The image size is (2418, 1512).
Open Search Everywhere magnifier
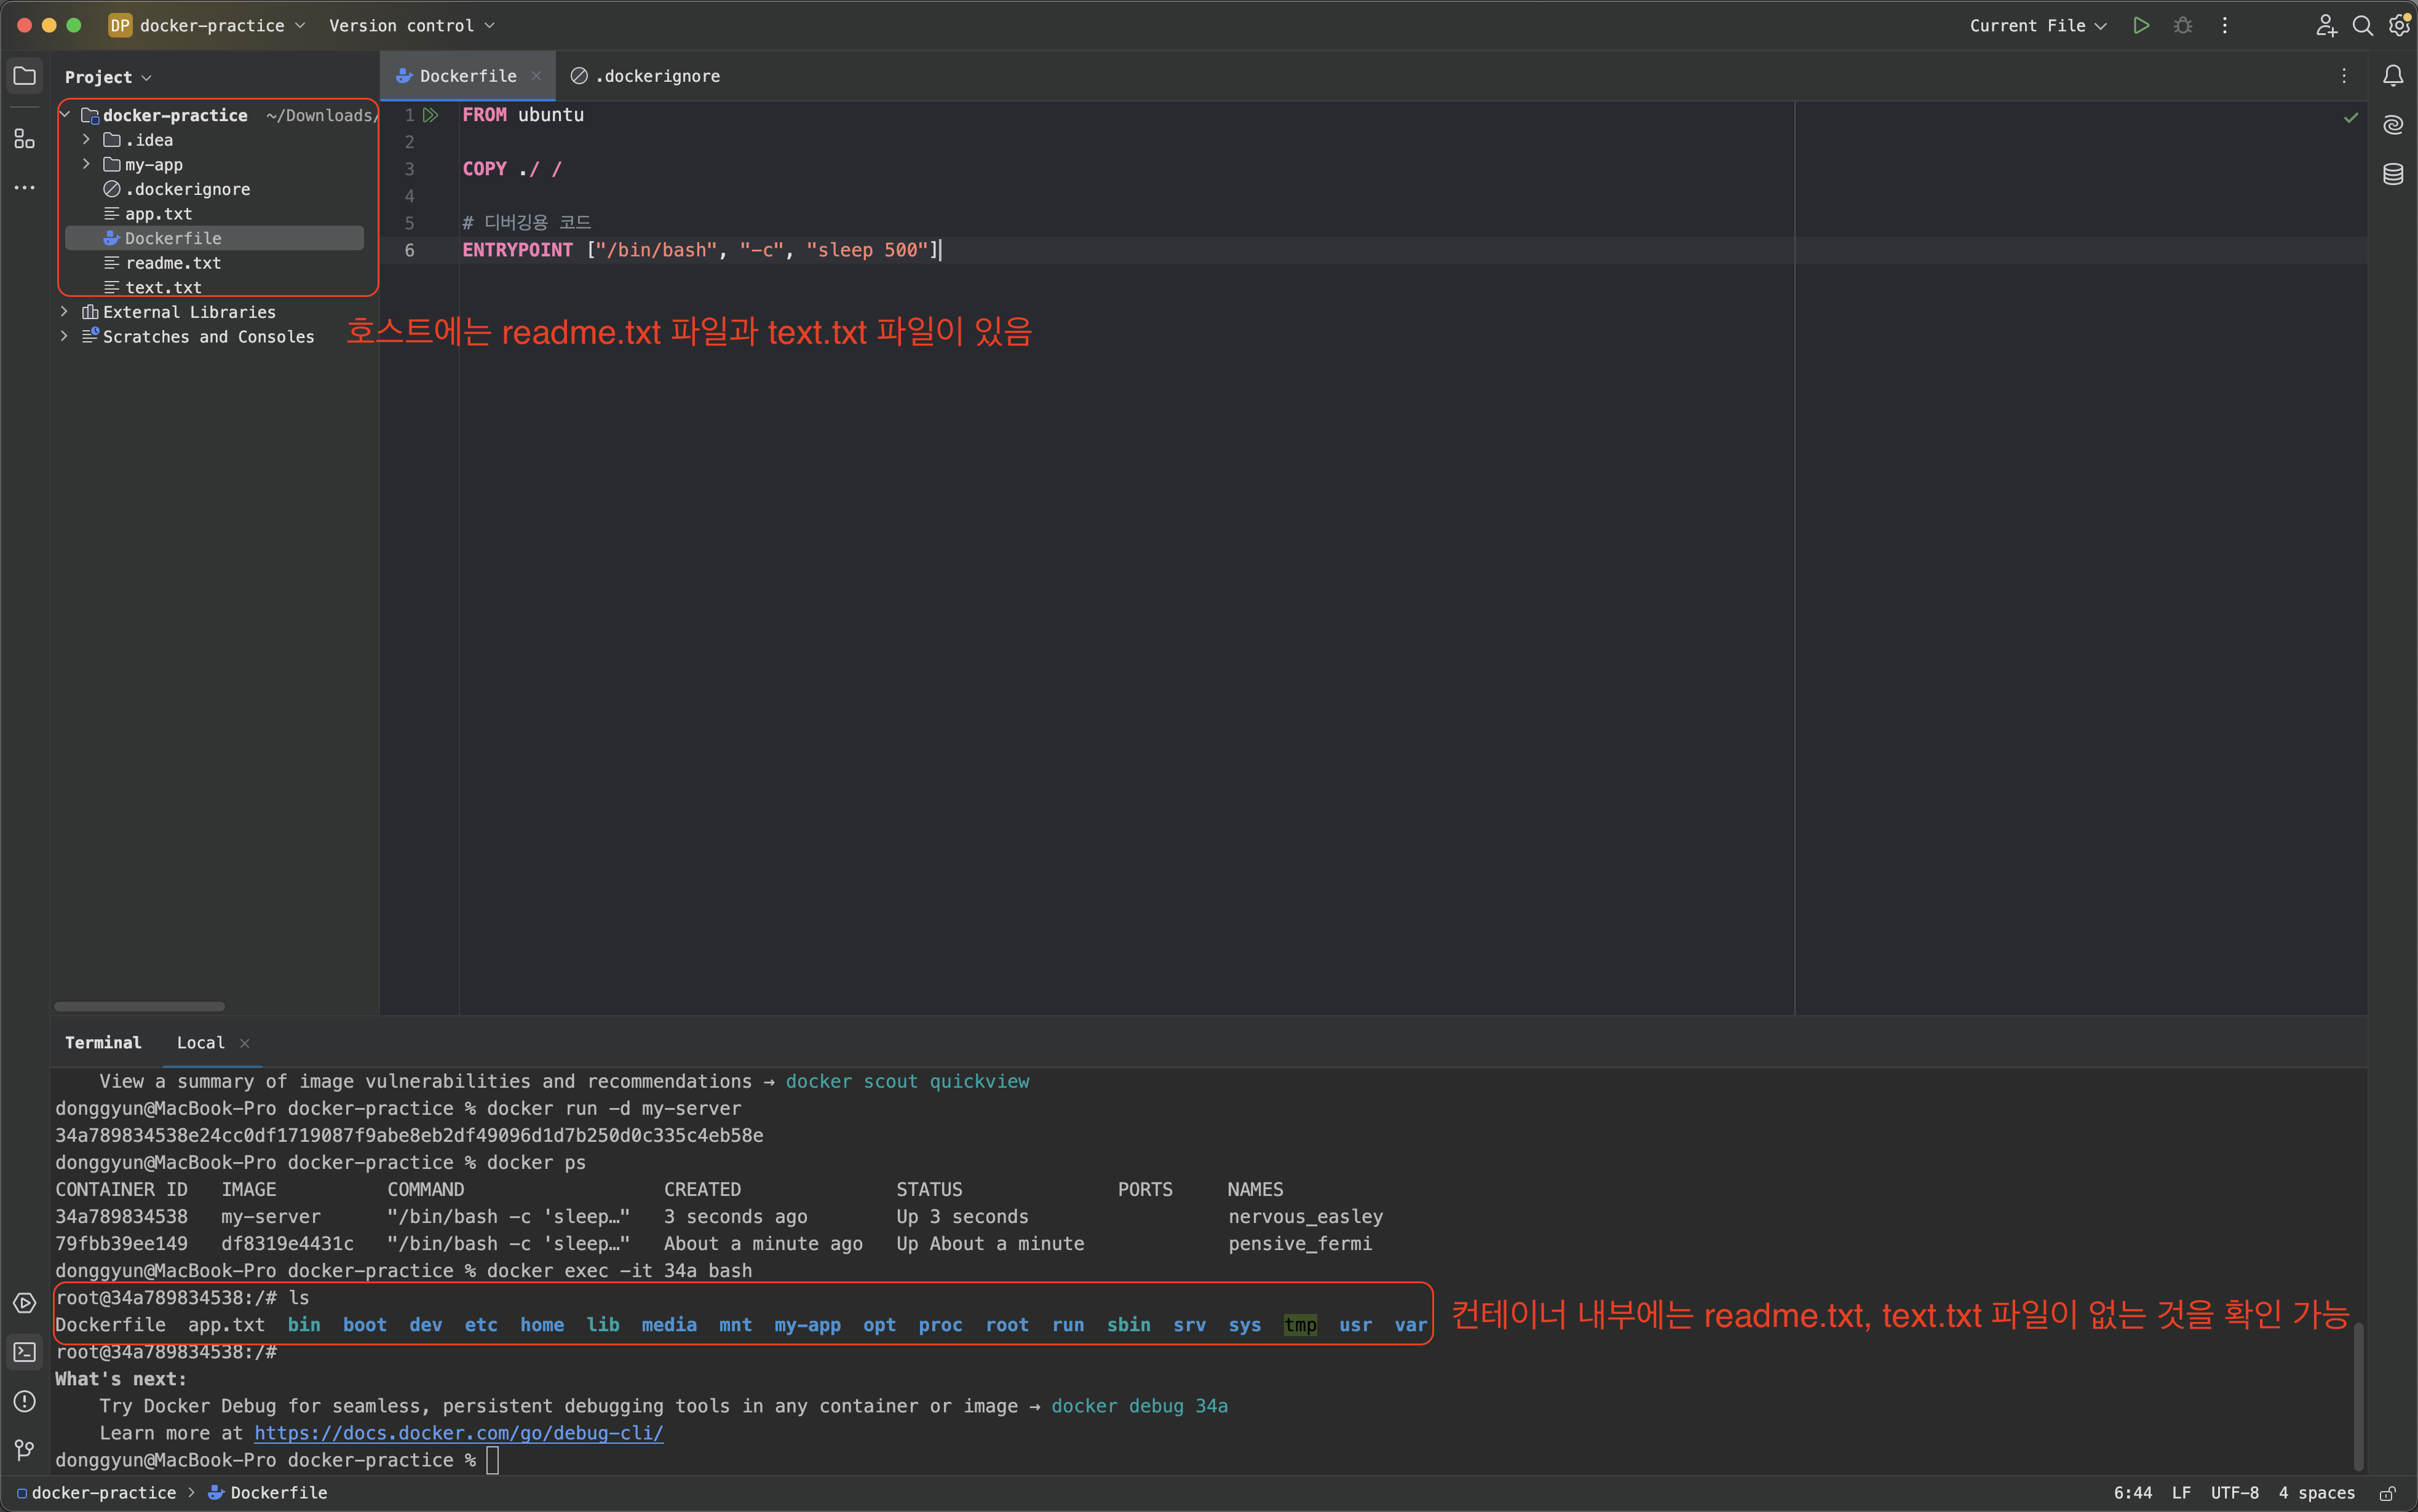pyautogui.click(x=2362, y=25)
